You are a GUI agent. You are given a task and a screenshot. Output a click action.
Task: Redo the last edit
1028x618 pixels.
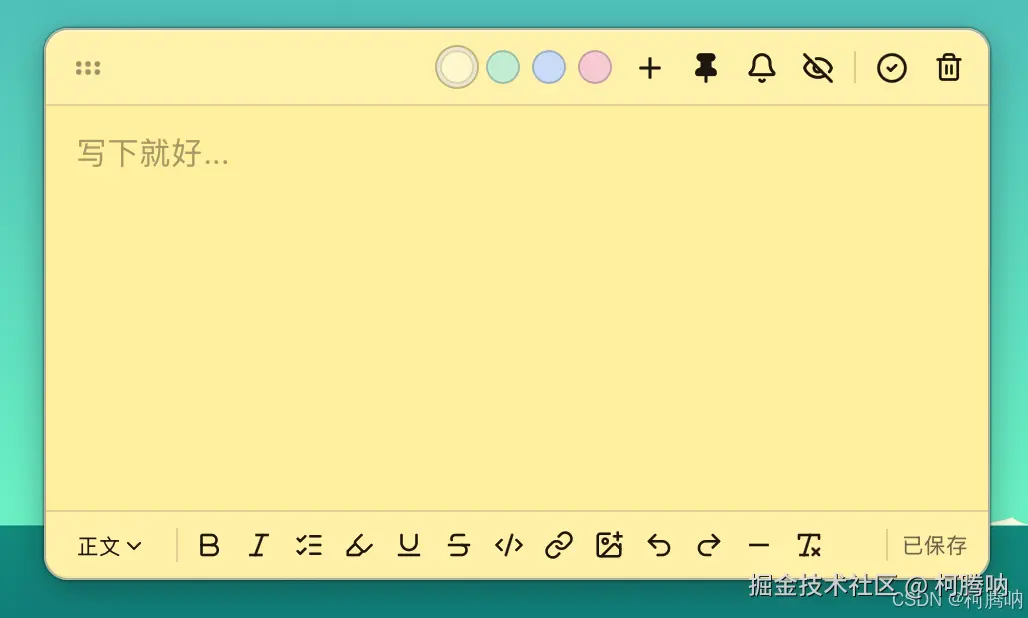709,545
